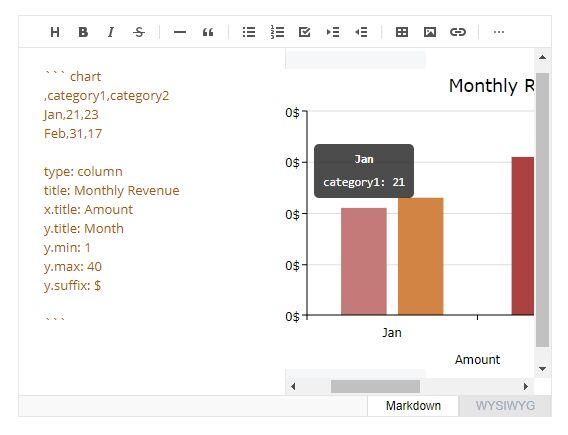Click the 'title: Monthly Revenue' line

pos(112,191)
